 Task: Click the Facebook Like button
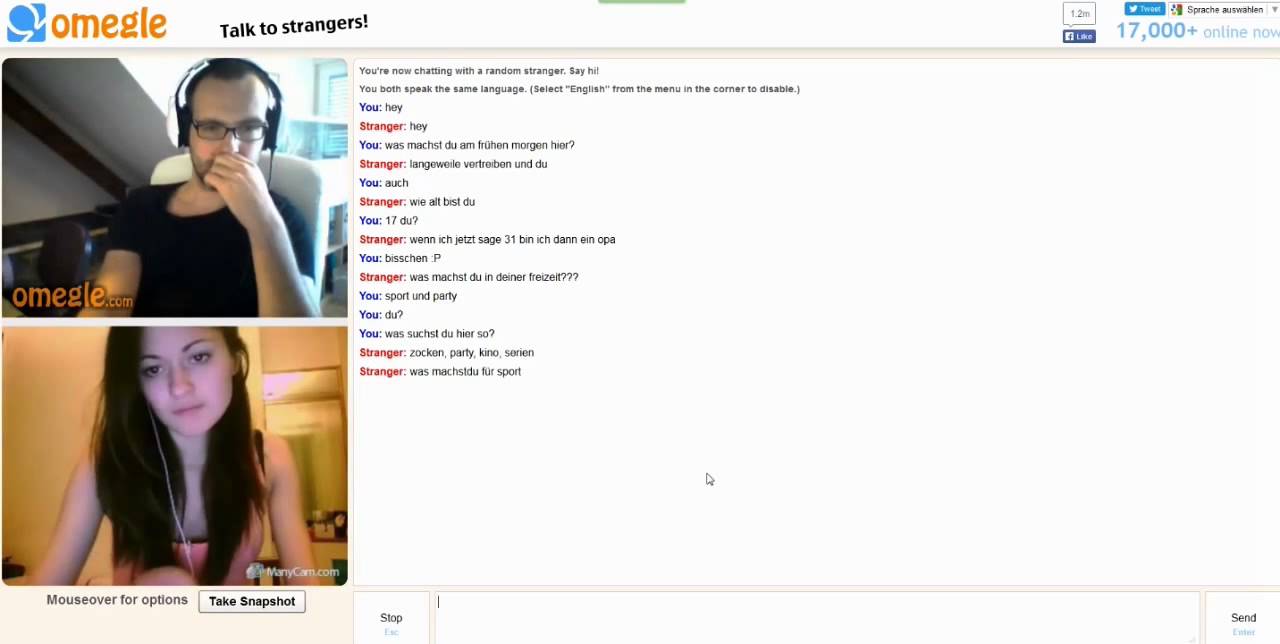coord(1079,36)
